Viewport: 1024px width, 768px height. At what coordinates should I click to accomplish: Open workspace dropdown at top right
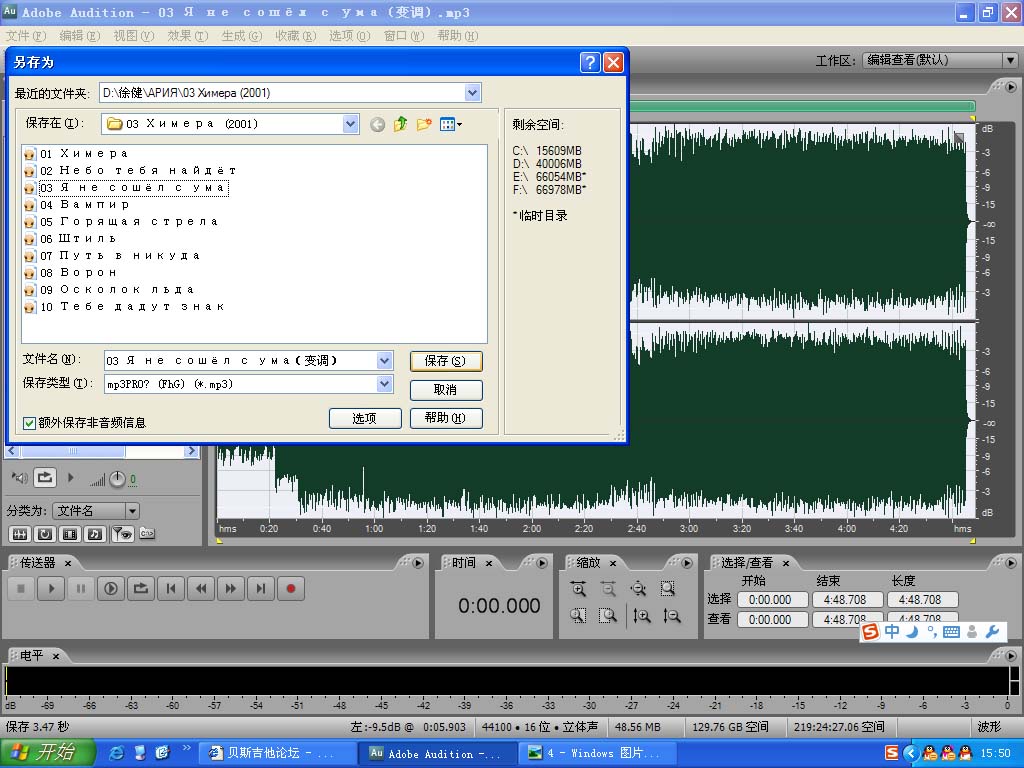[x=1010, y=60]
